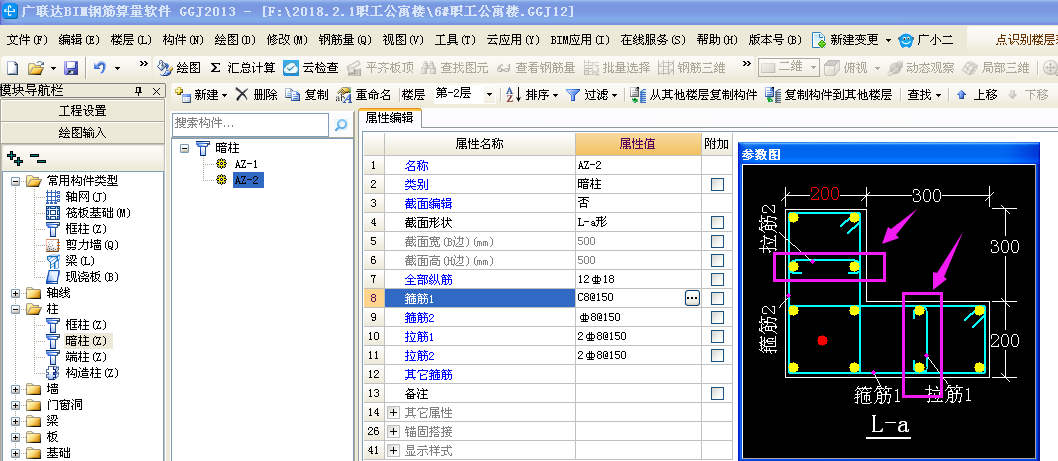Click 删除 delete component button

click(x=256, y=94)
